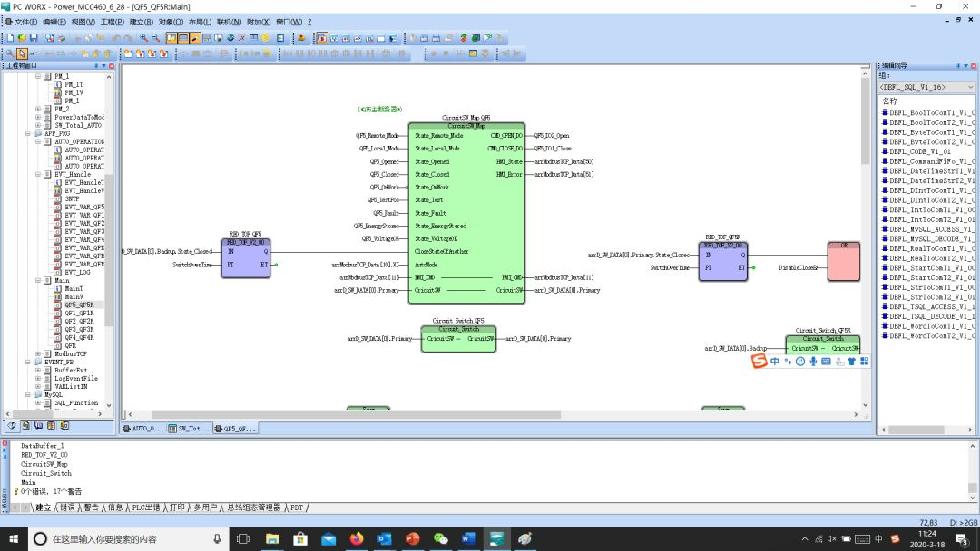
Task: Select the QF5_QF... worksheet tab
Action: click(x=234, y=427)
